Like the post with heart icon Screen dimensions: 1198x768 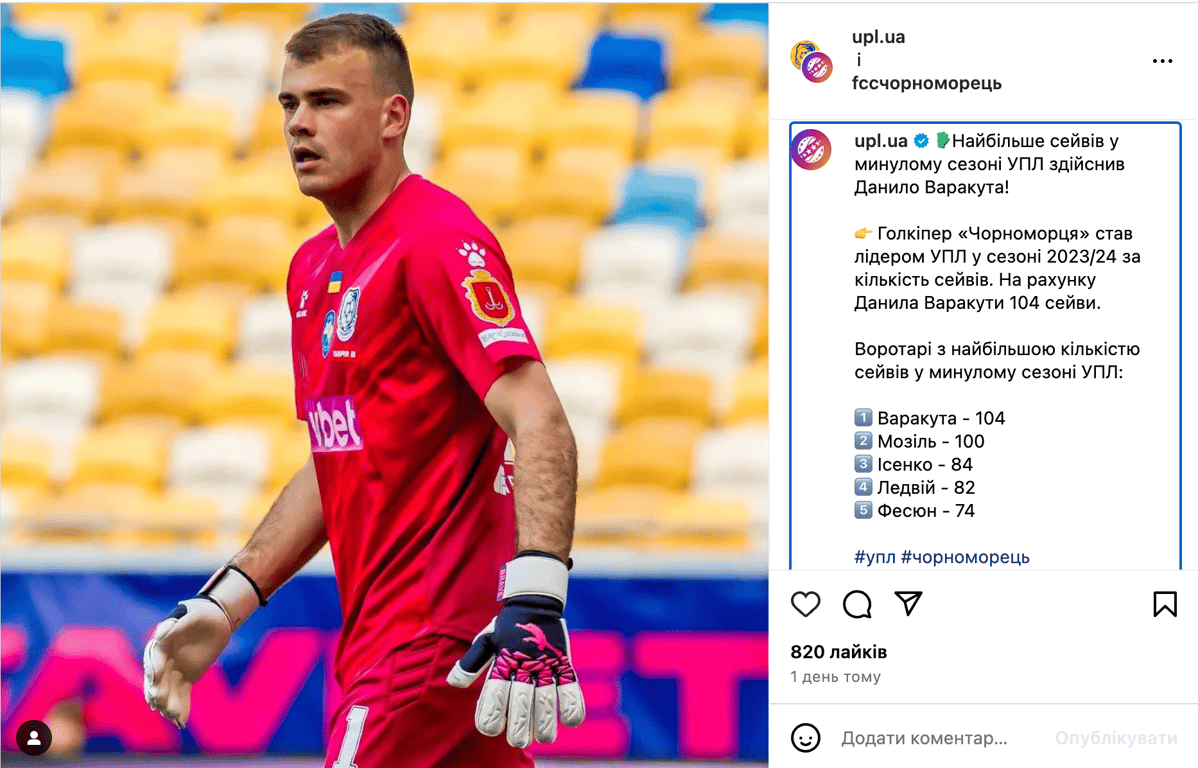[x=805, y=604]
